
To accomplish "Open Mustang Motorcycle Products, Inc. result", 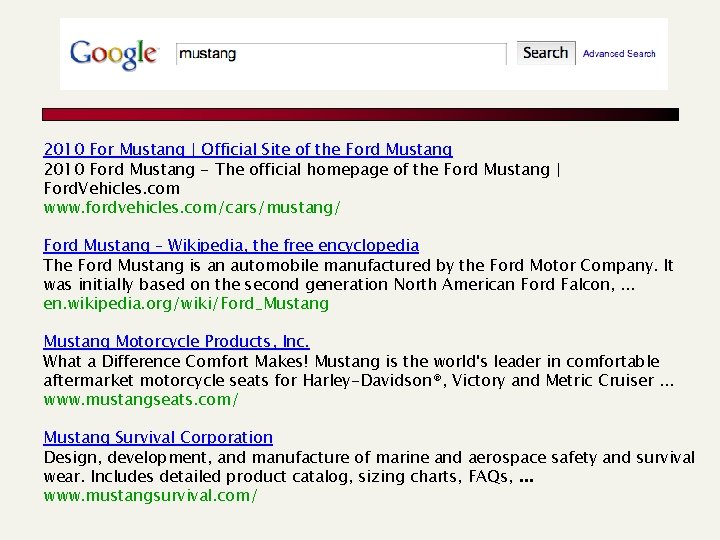I will 176,341.
